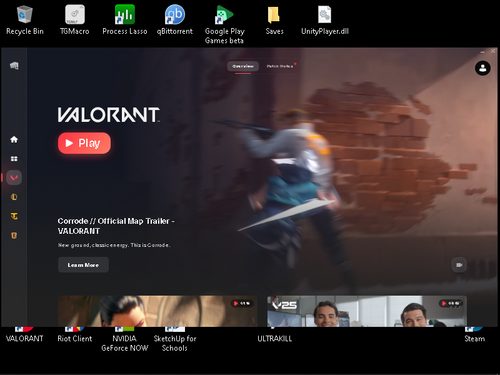Open the games library grid icon
Image resolution: width=500 pixels, height=375 pixels.
point(14,159)
